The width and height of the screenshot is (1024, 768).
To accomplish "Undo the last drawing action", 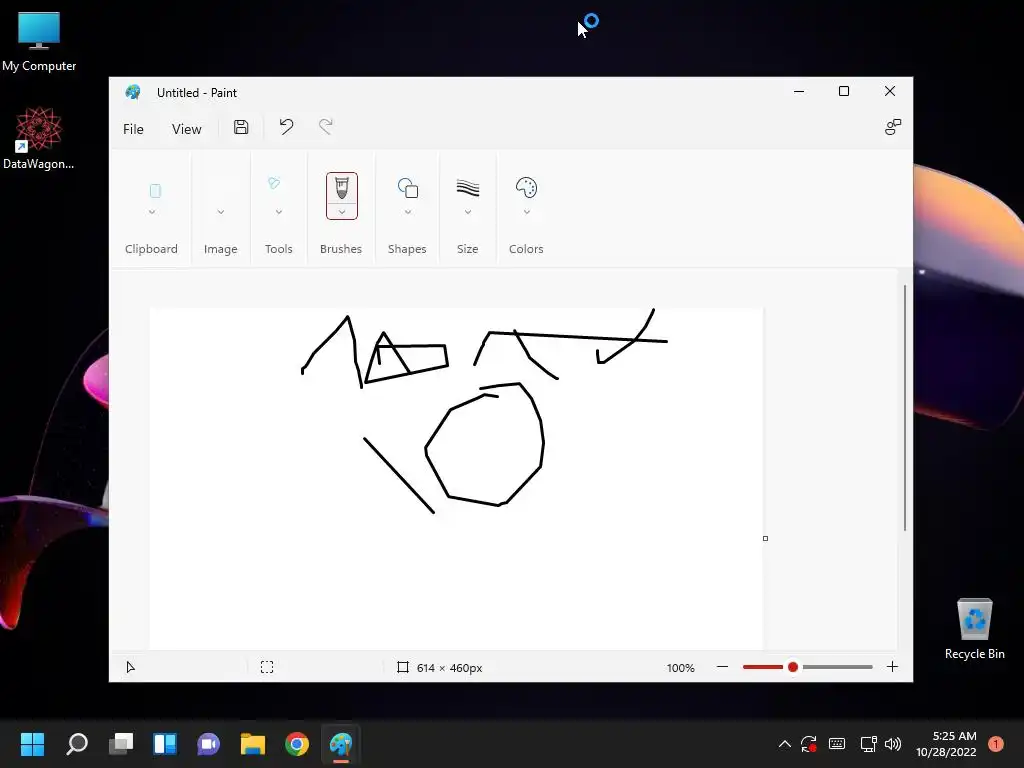I will coord(286,127).
